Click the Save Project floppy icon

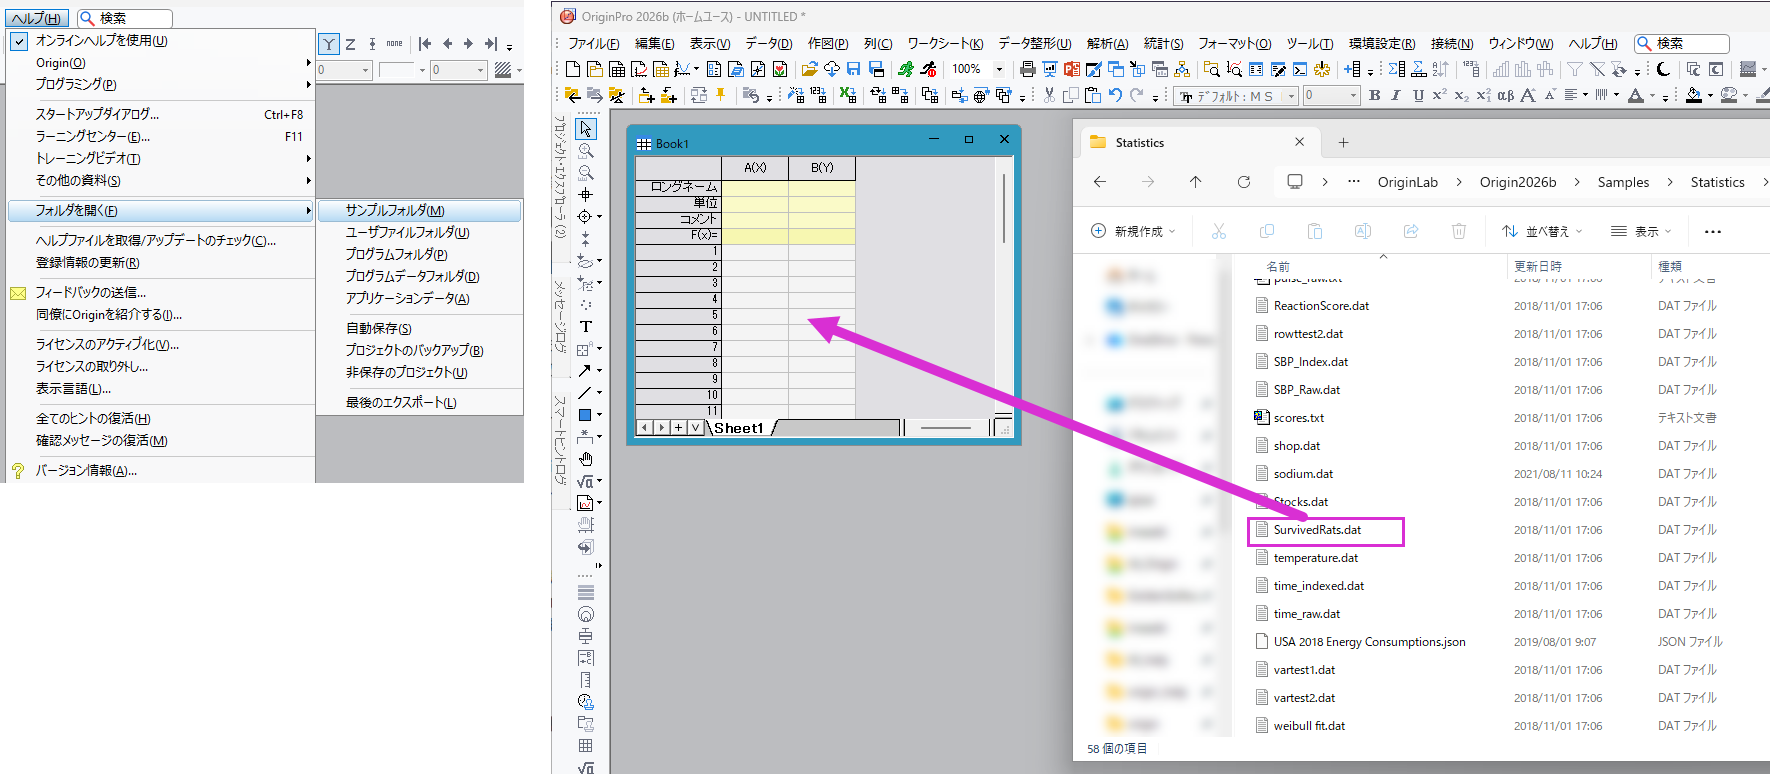click(x=853, y=69)
